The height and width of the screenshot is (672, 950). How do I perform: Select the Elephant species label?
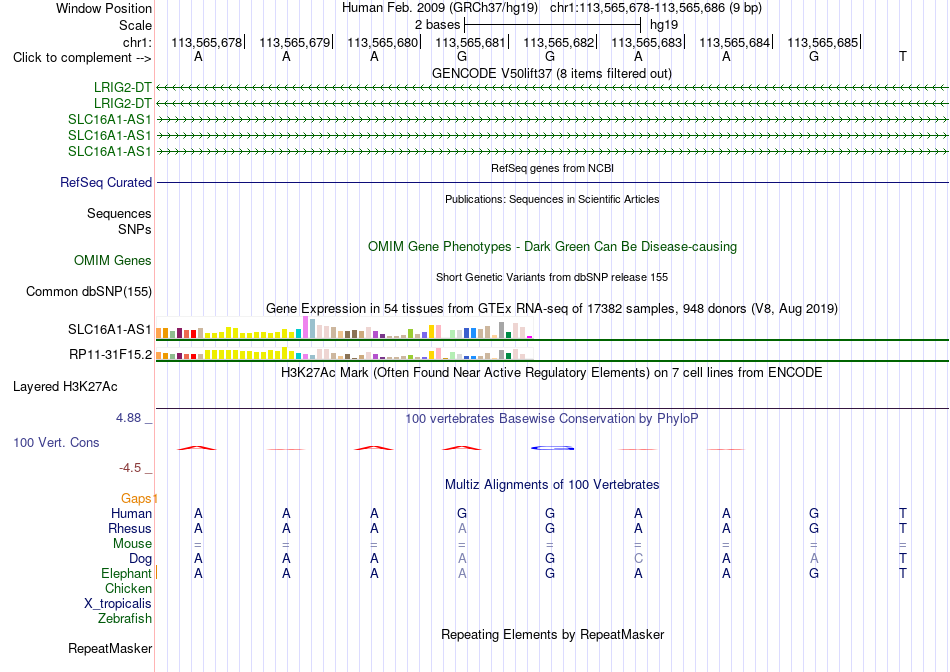point(126,573)
